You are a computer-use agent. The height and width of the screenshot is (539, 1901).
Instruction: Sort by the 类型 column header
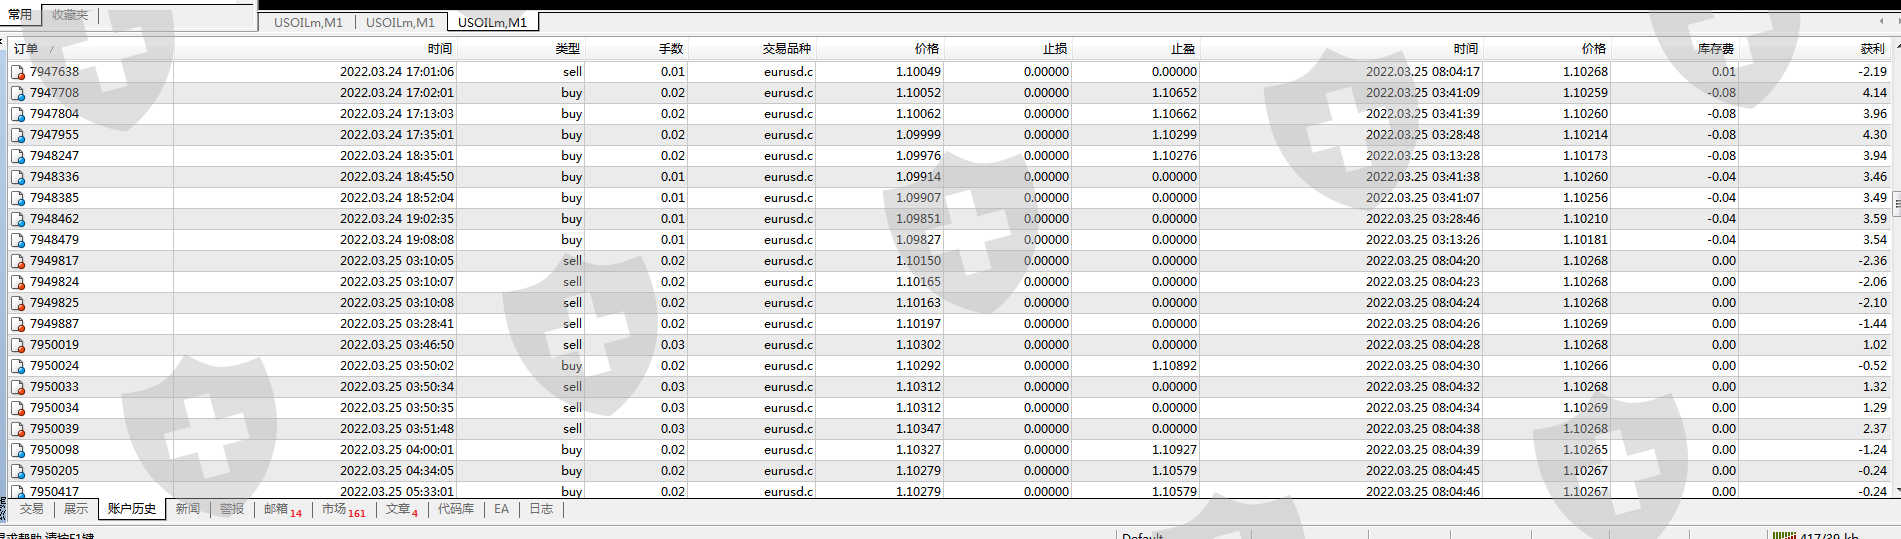point(567,48)
